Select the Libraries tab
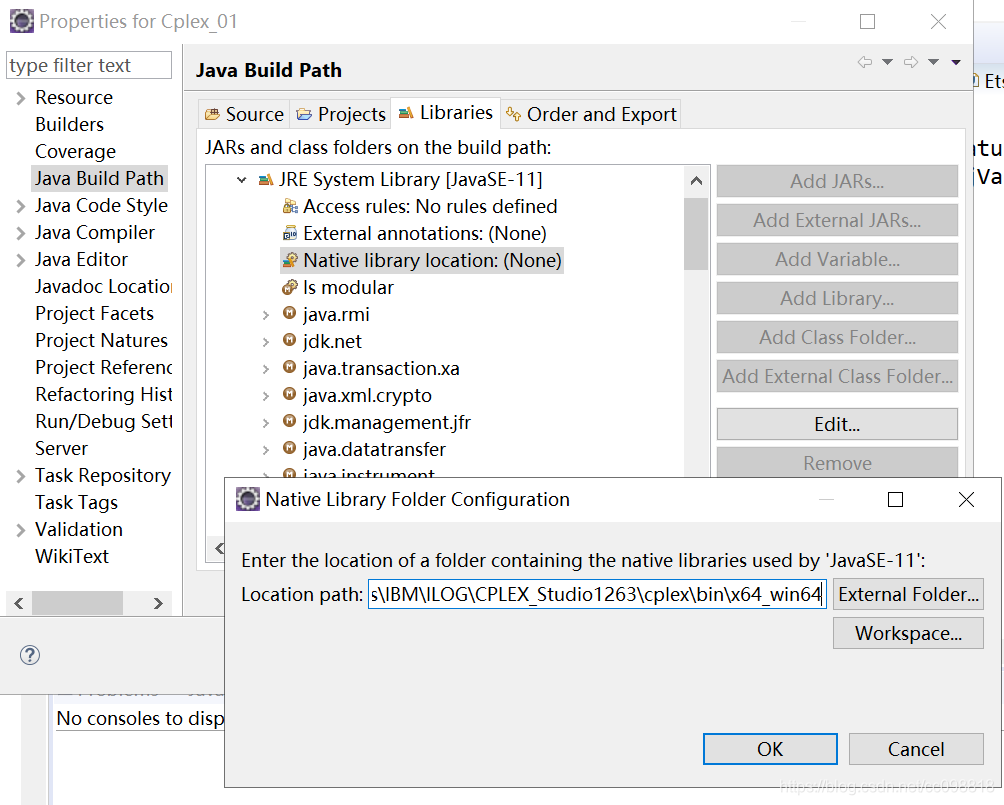Screen dimensions: 1004x805 click(446, 113)
